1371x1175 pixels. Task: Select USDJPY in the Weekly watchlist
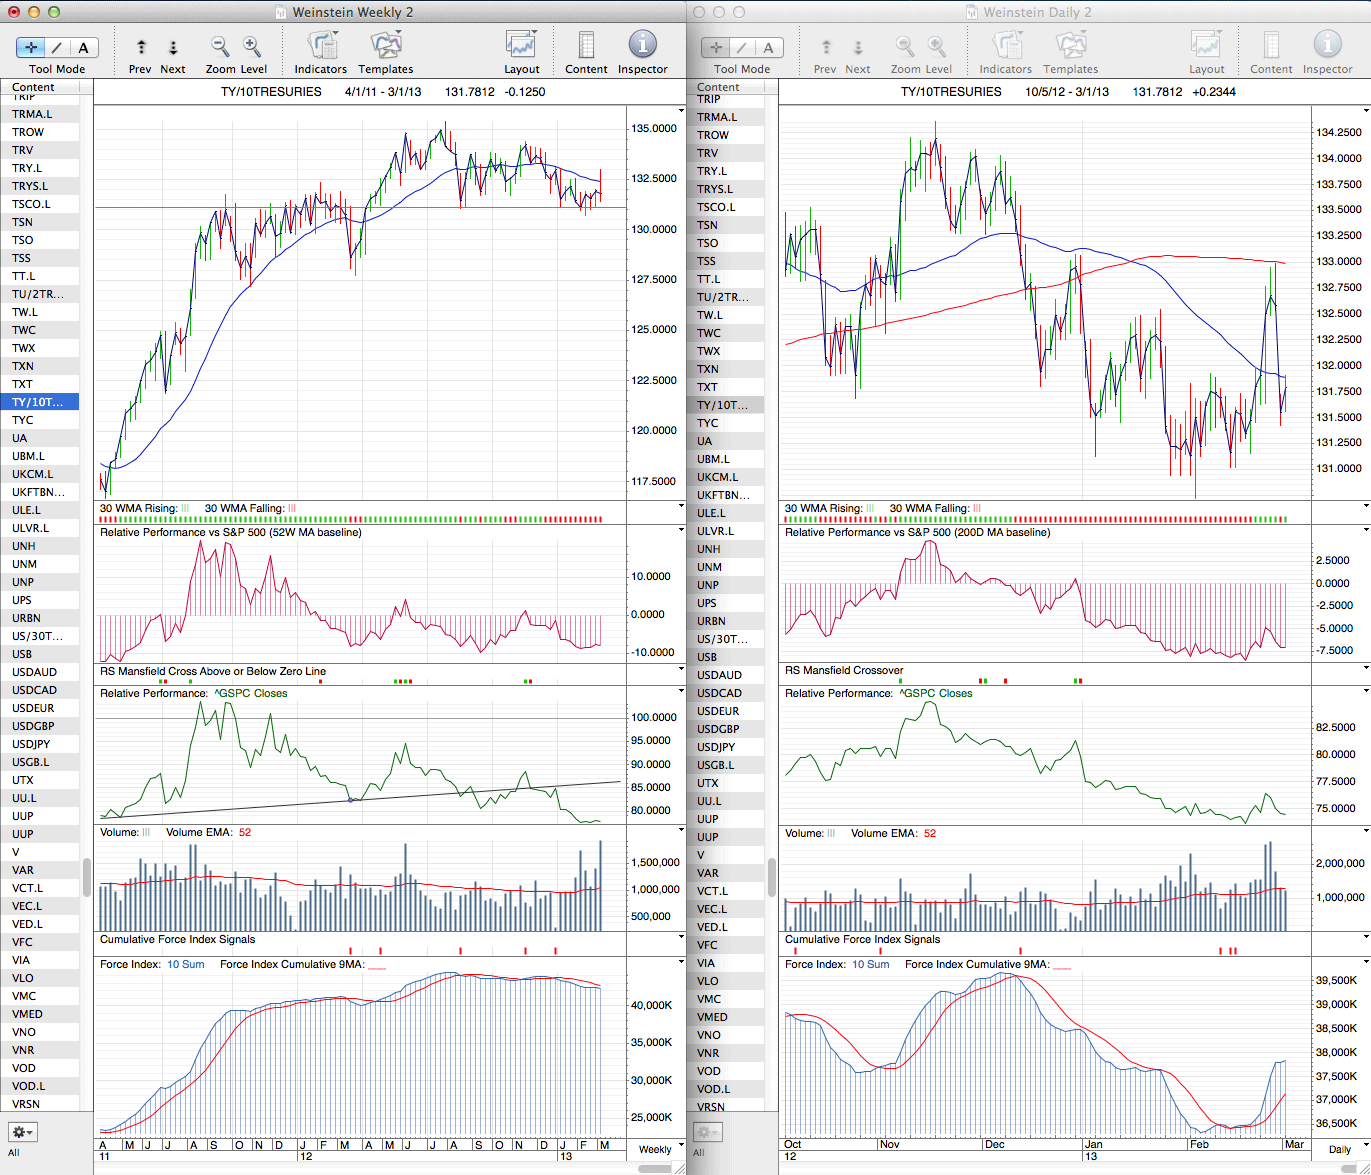pyautogui.click(x=31, y=744)
